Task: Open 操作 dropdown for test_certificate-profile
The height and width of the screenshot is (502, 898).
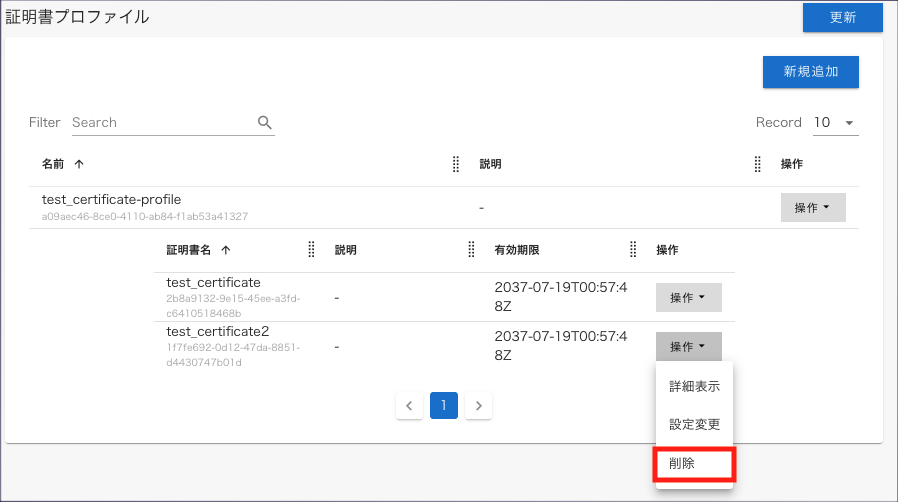Action: [x=813, y=208]
